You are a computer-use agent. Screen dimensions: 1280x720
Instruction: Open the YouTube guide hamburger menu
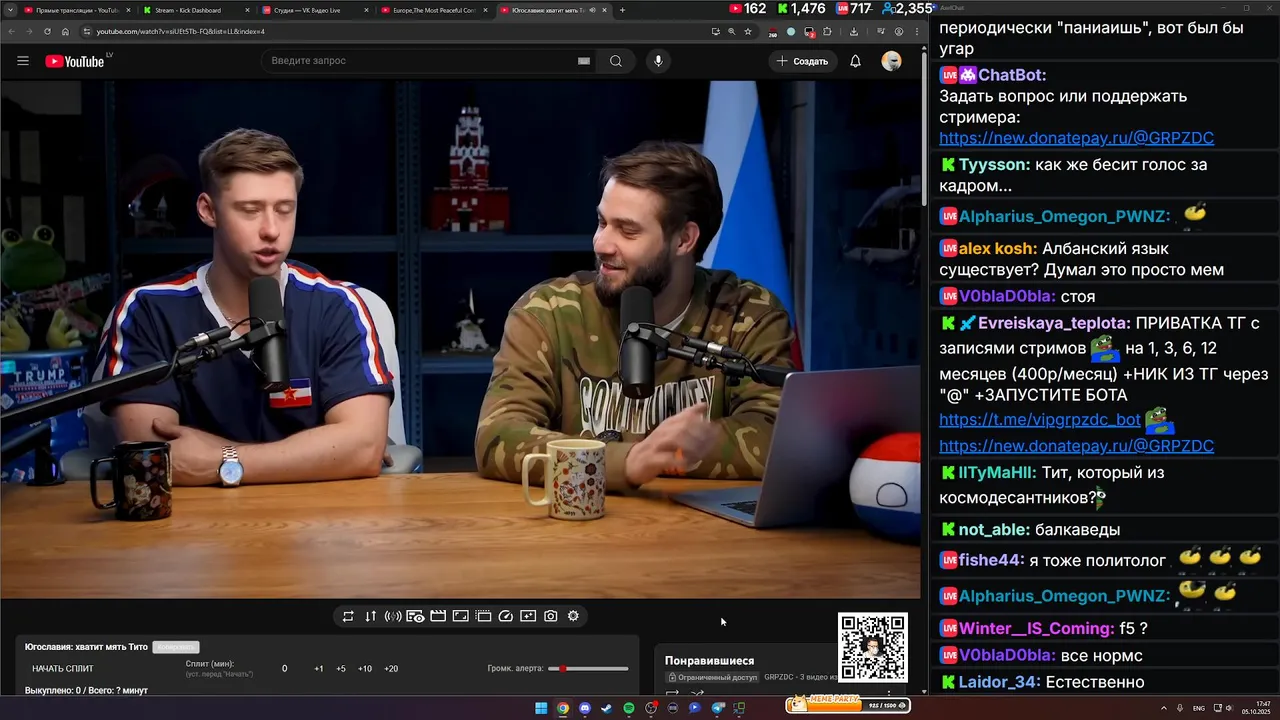22,61
